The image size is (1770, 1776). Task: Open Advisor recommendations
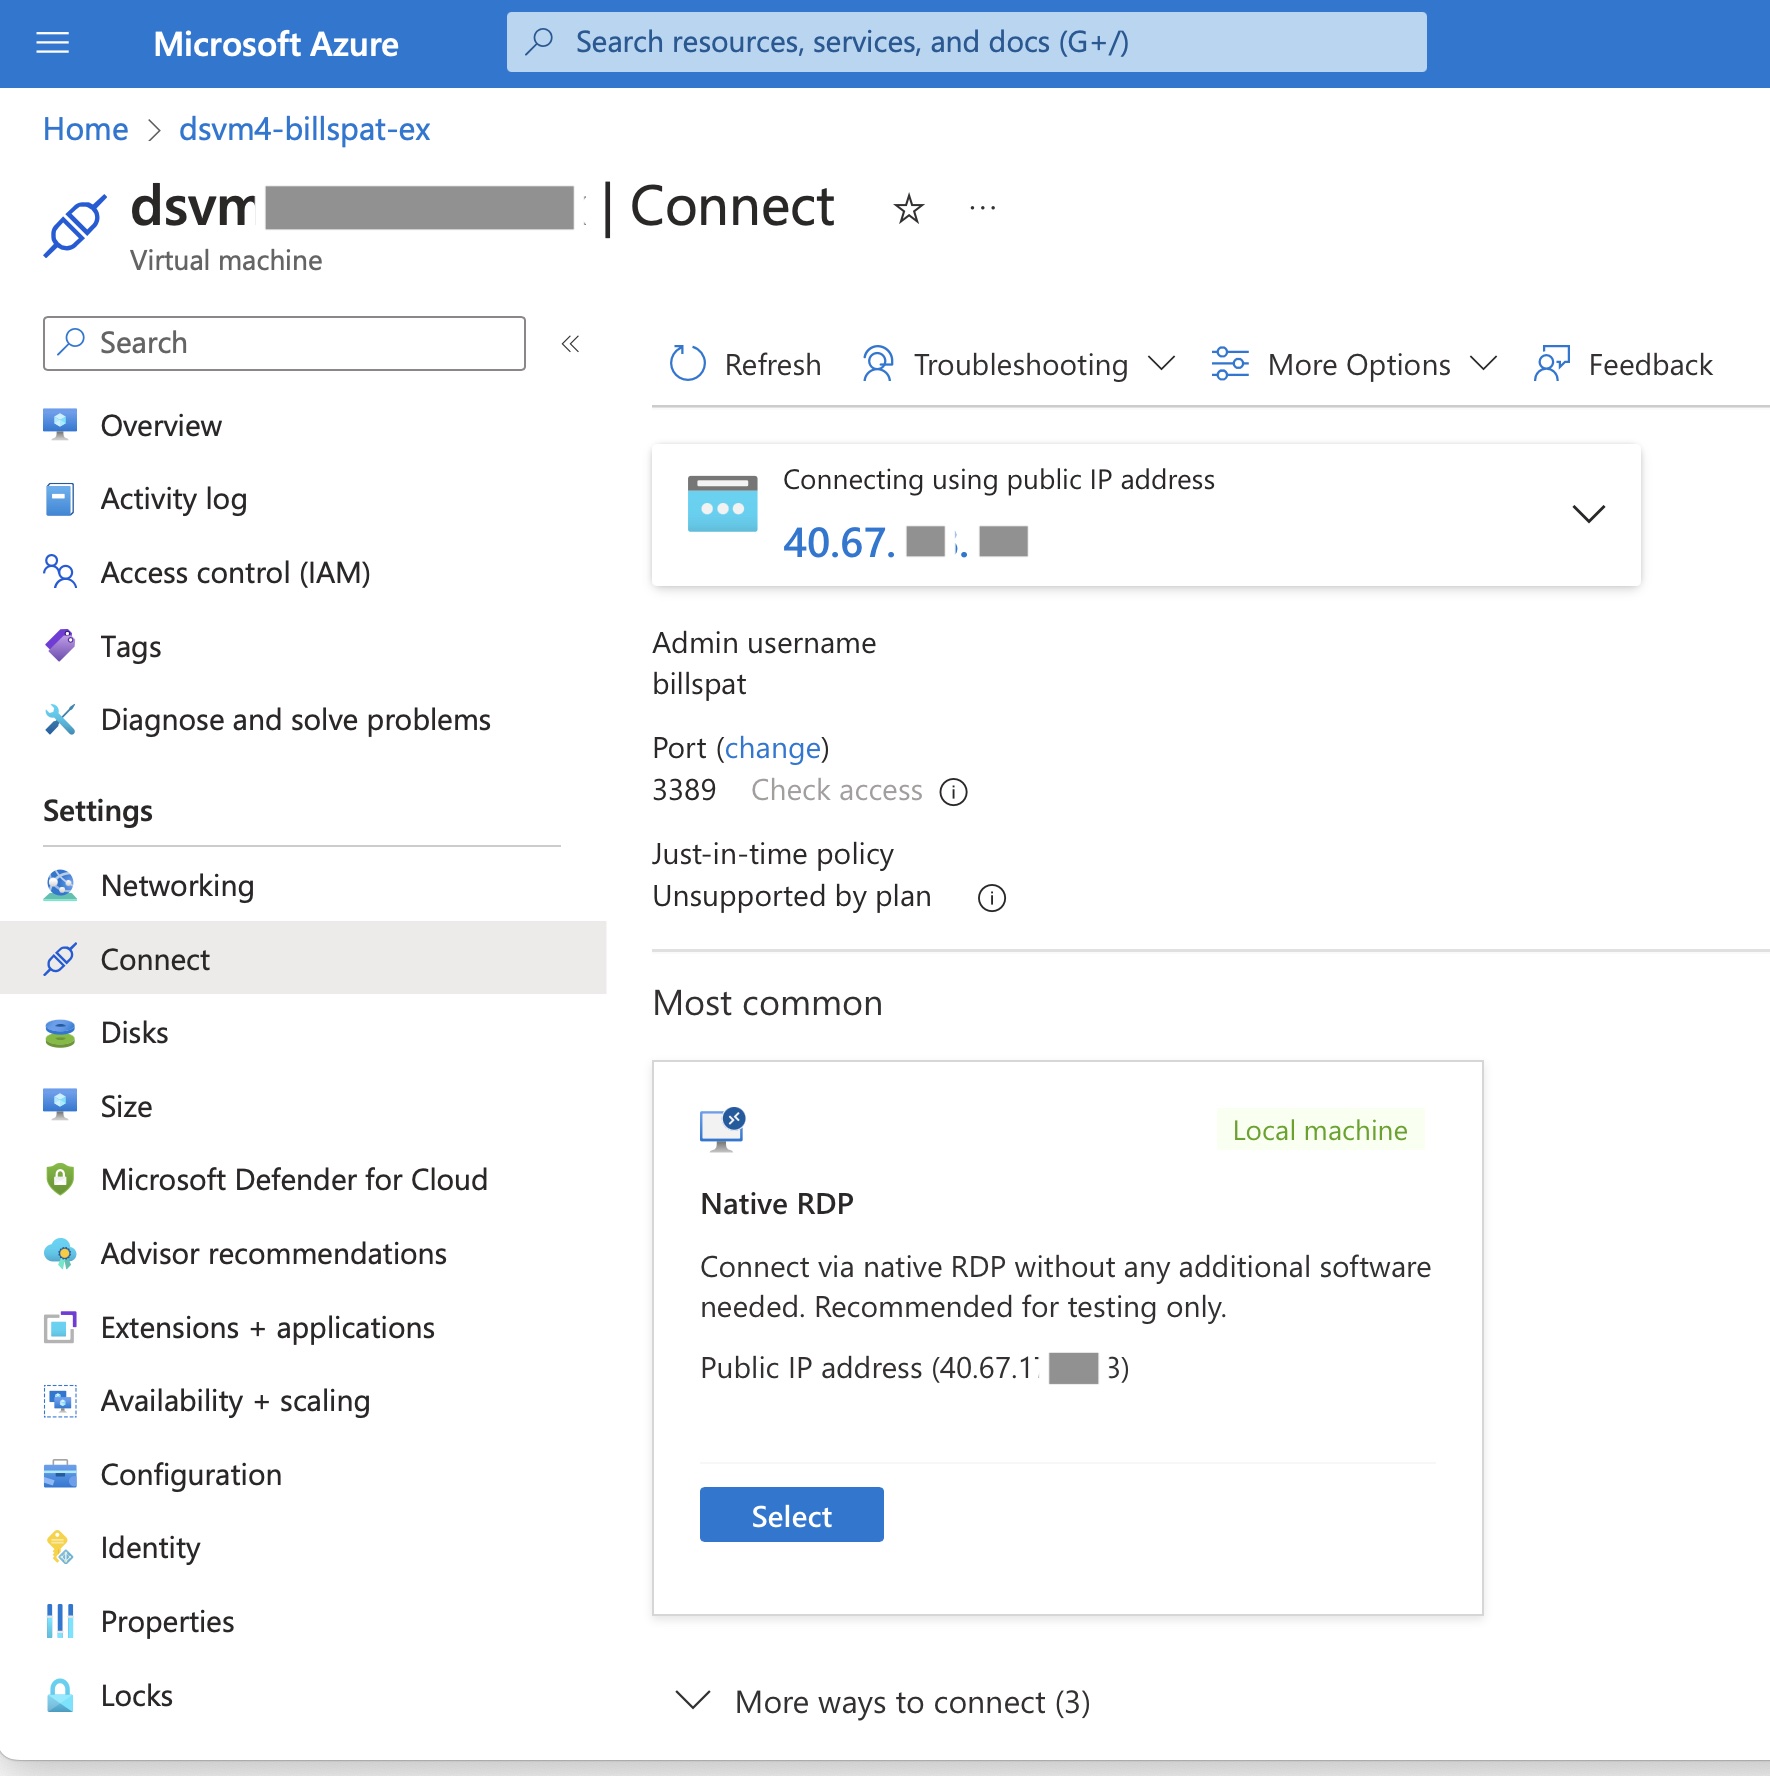coord(274,1253)
